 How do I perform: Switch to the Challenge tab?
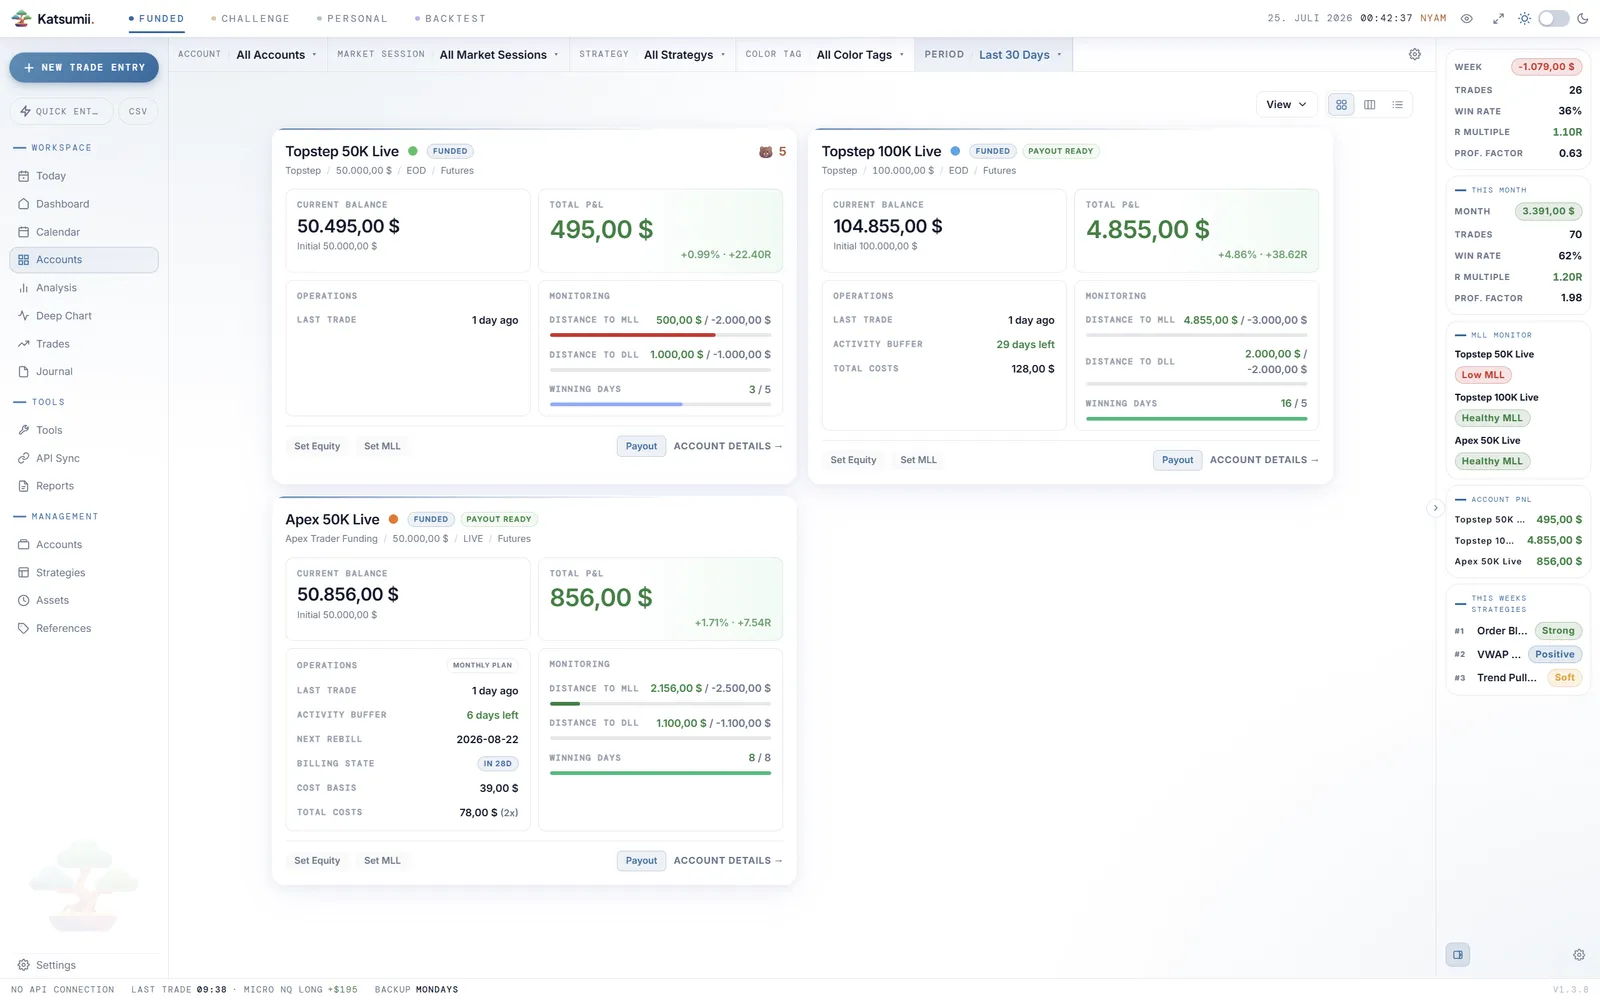click(250, 18)
